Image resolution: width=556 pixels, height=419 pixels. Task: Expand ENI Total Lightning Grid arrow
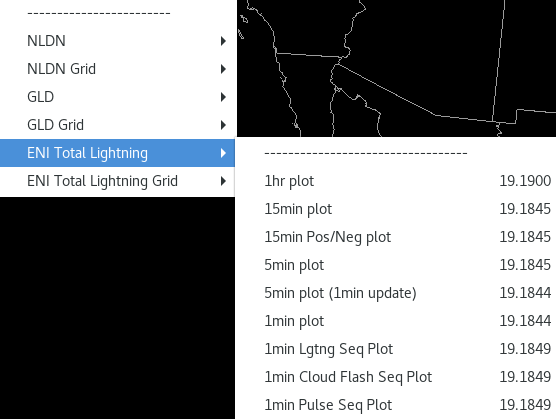tap(223, 181)
